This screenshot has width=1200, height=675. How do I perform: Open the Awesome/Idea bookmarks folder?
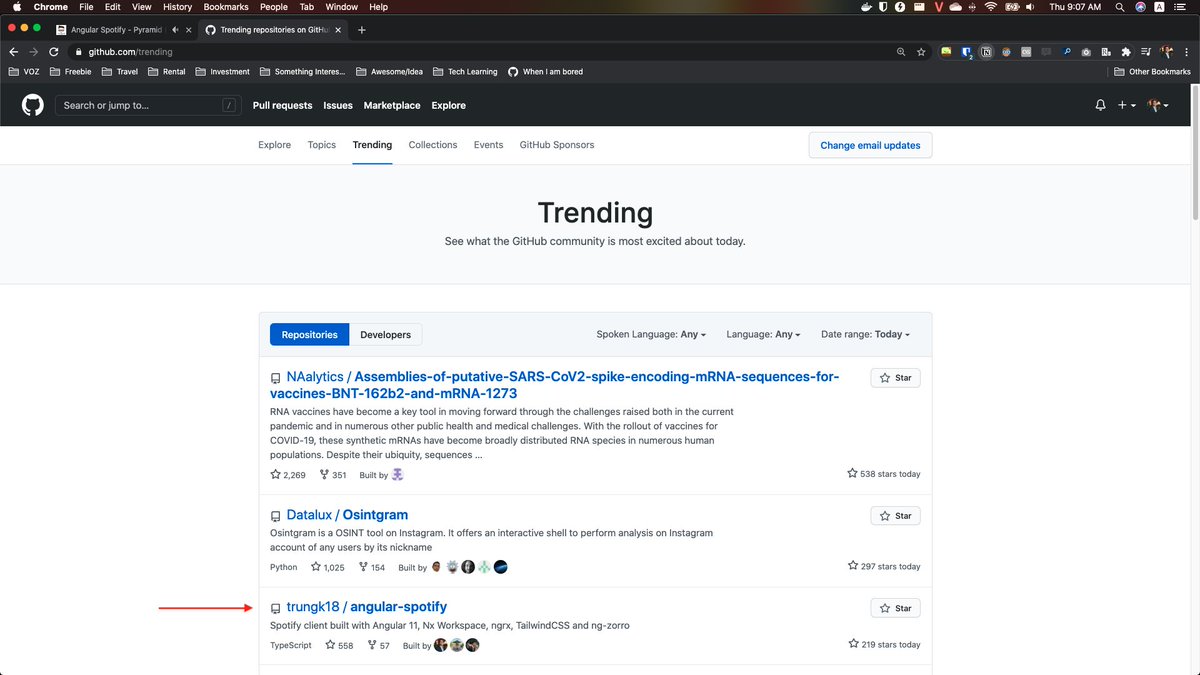[x=388, y=72]
